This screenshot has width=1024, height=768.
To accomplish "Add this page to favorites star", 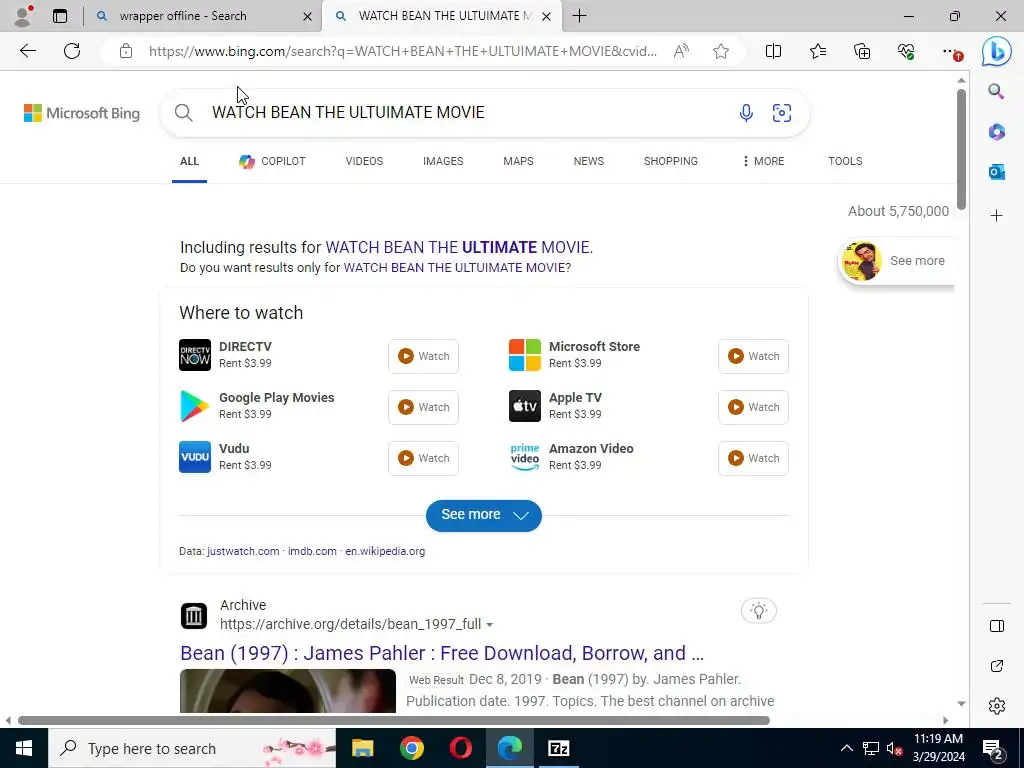I will [721, 51].
